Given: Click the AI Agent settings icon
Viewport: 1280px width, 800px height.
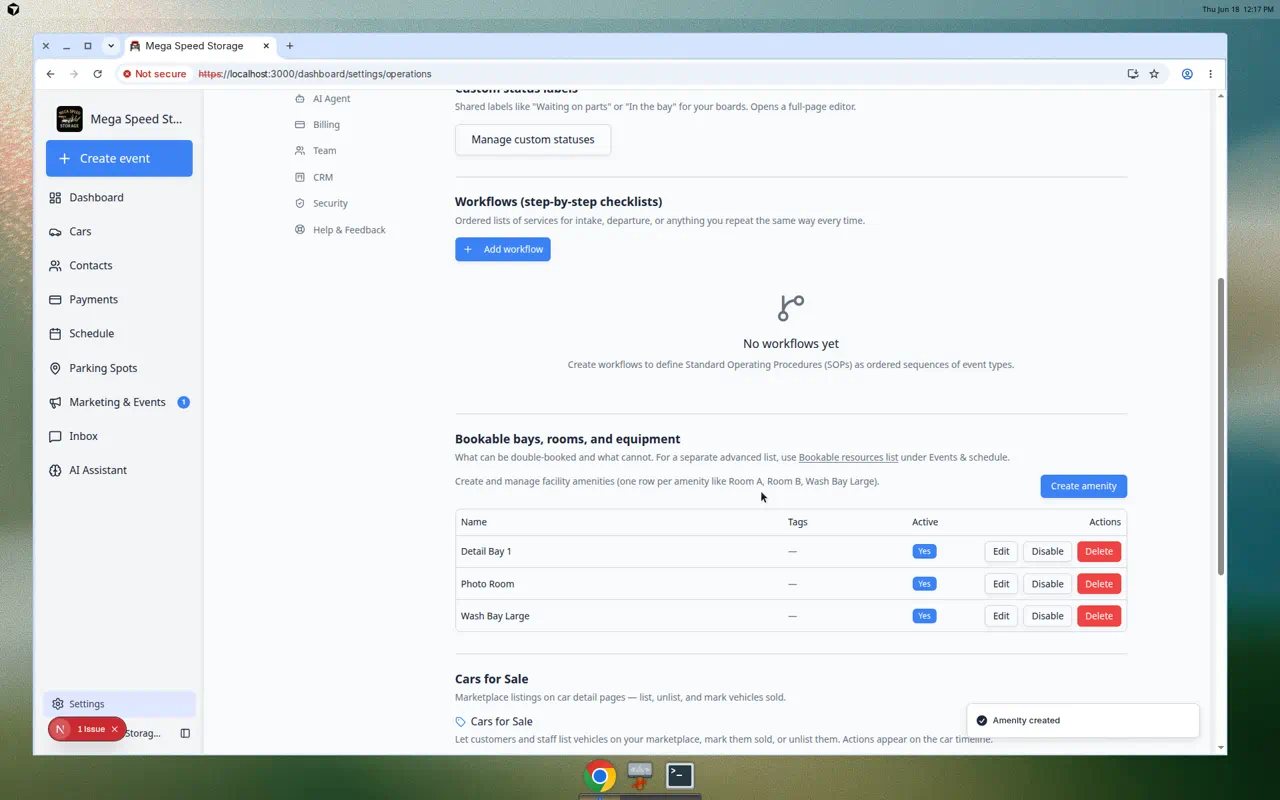Looking at the screenshot, I should [300, 99].
